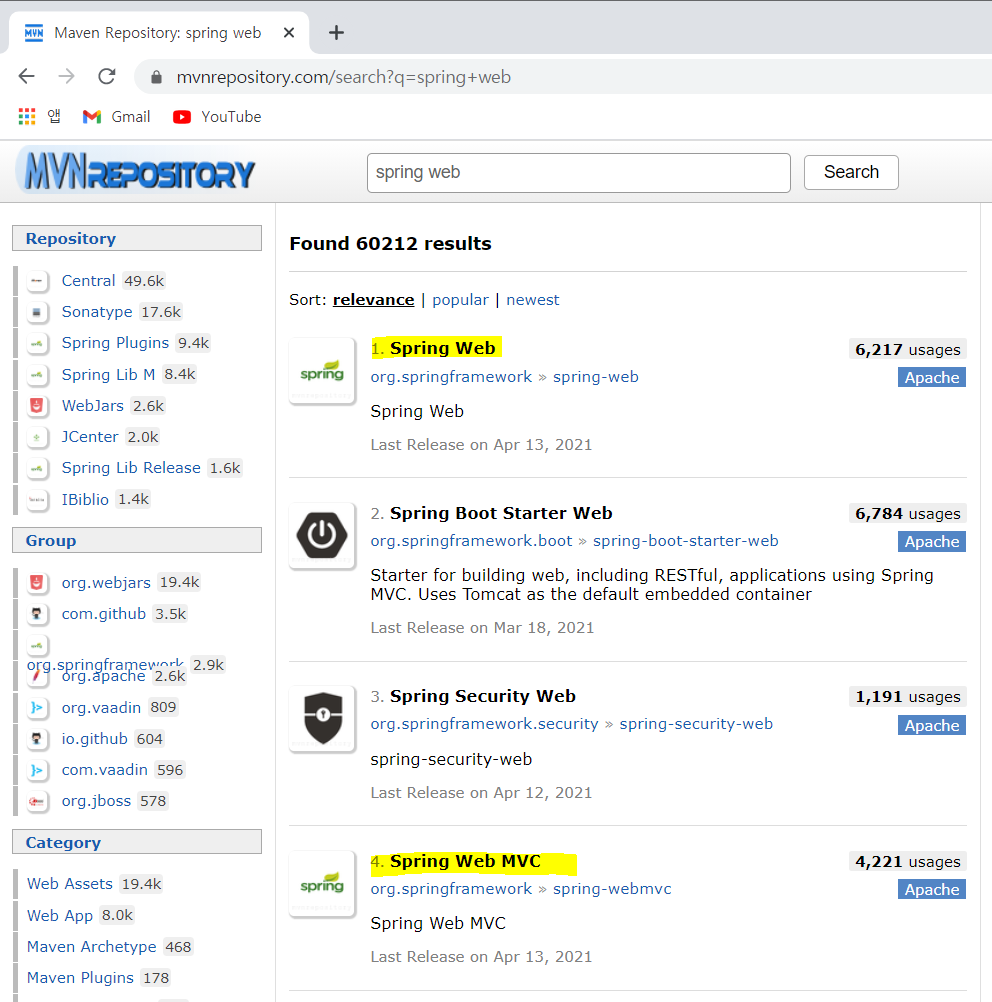Close the Maven Repository tab
Viewport: 992px width, 1002px height.
click(x=289, y=33)
